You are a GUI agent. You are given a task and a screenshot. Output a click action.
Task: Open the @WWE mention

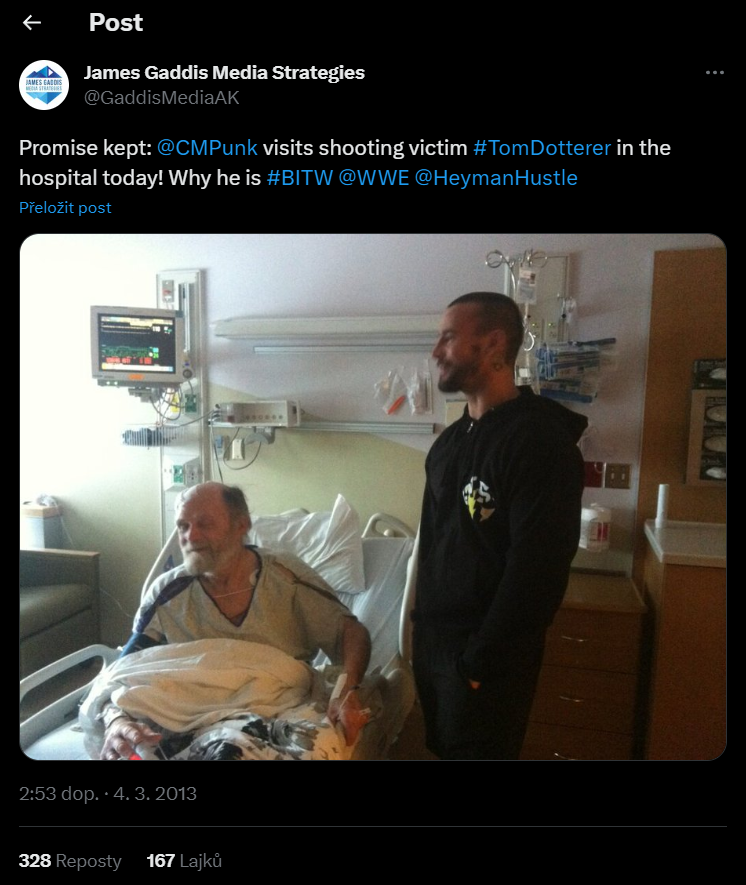pyautogui.click(x=374, y=178)
